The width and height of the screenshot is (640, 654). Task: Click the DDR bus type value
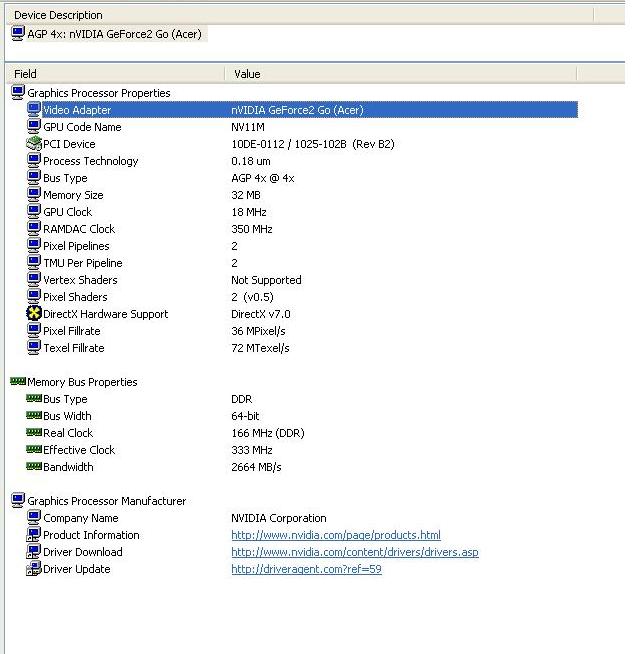(x=242, y=399)
